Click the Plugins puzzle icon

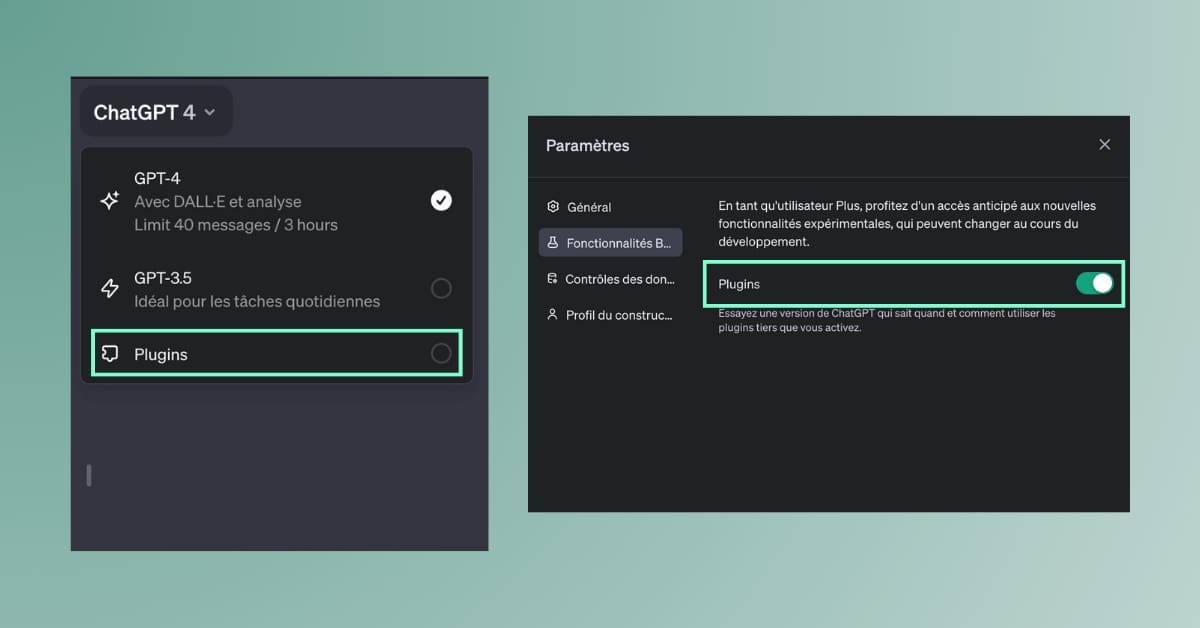coord(110,354)
